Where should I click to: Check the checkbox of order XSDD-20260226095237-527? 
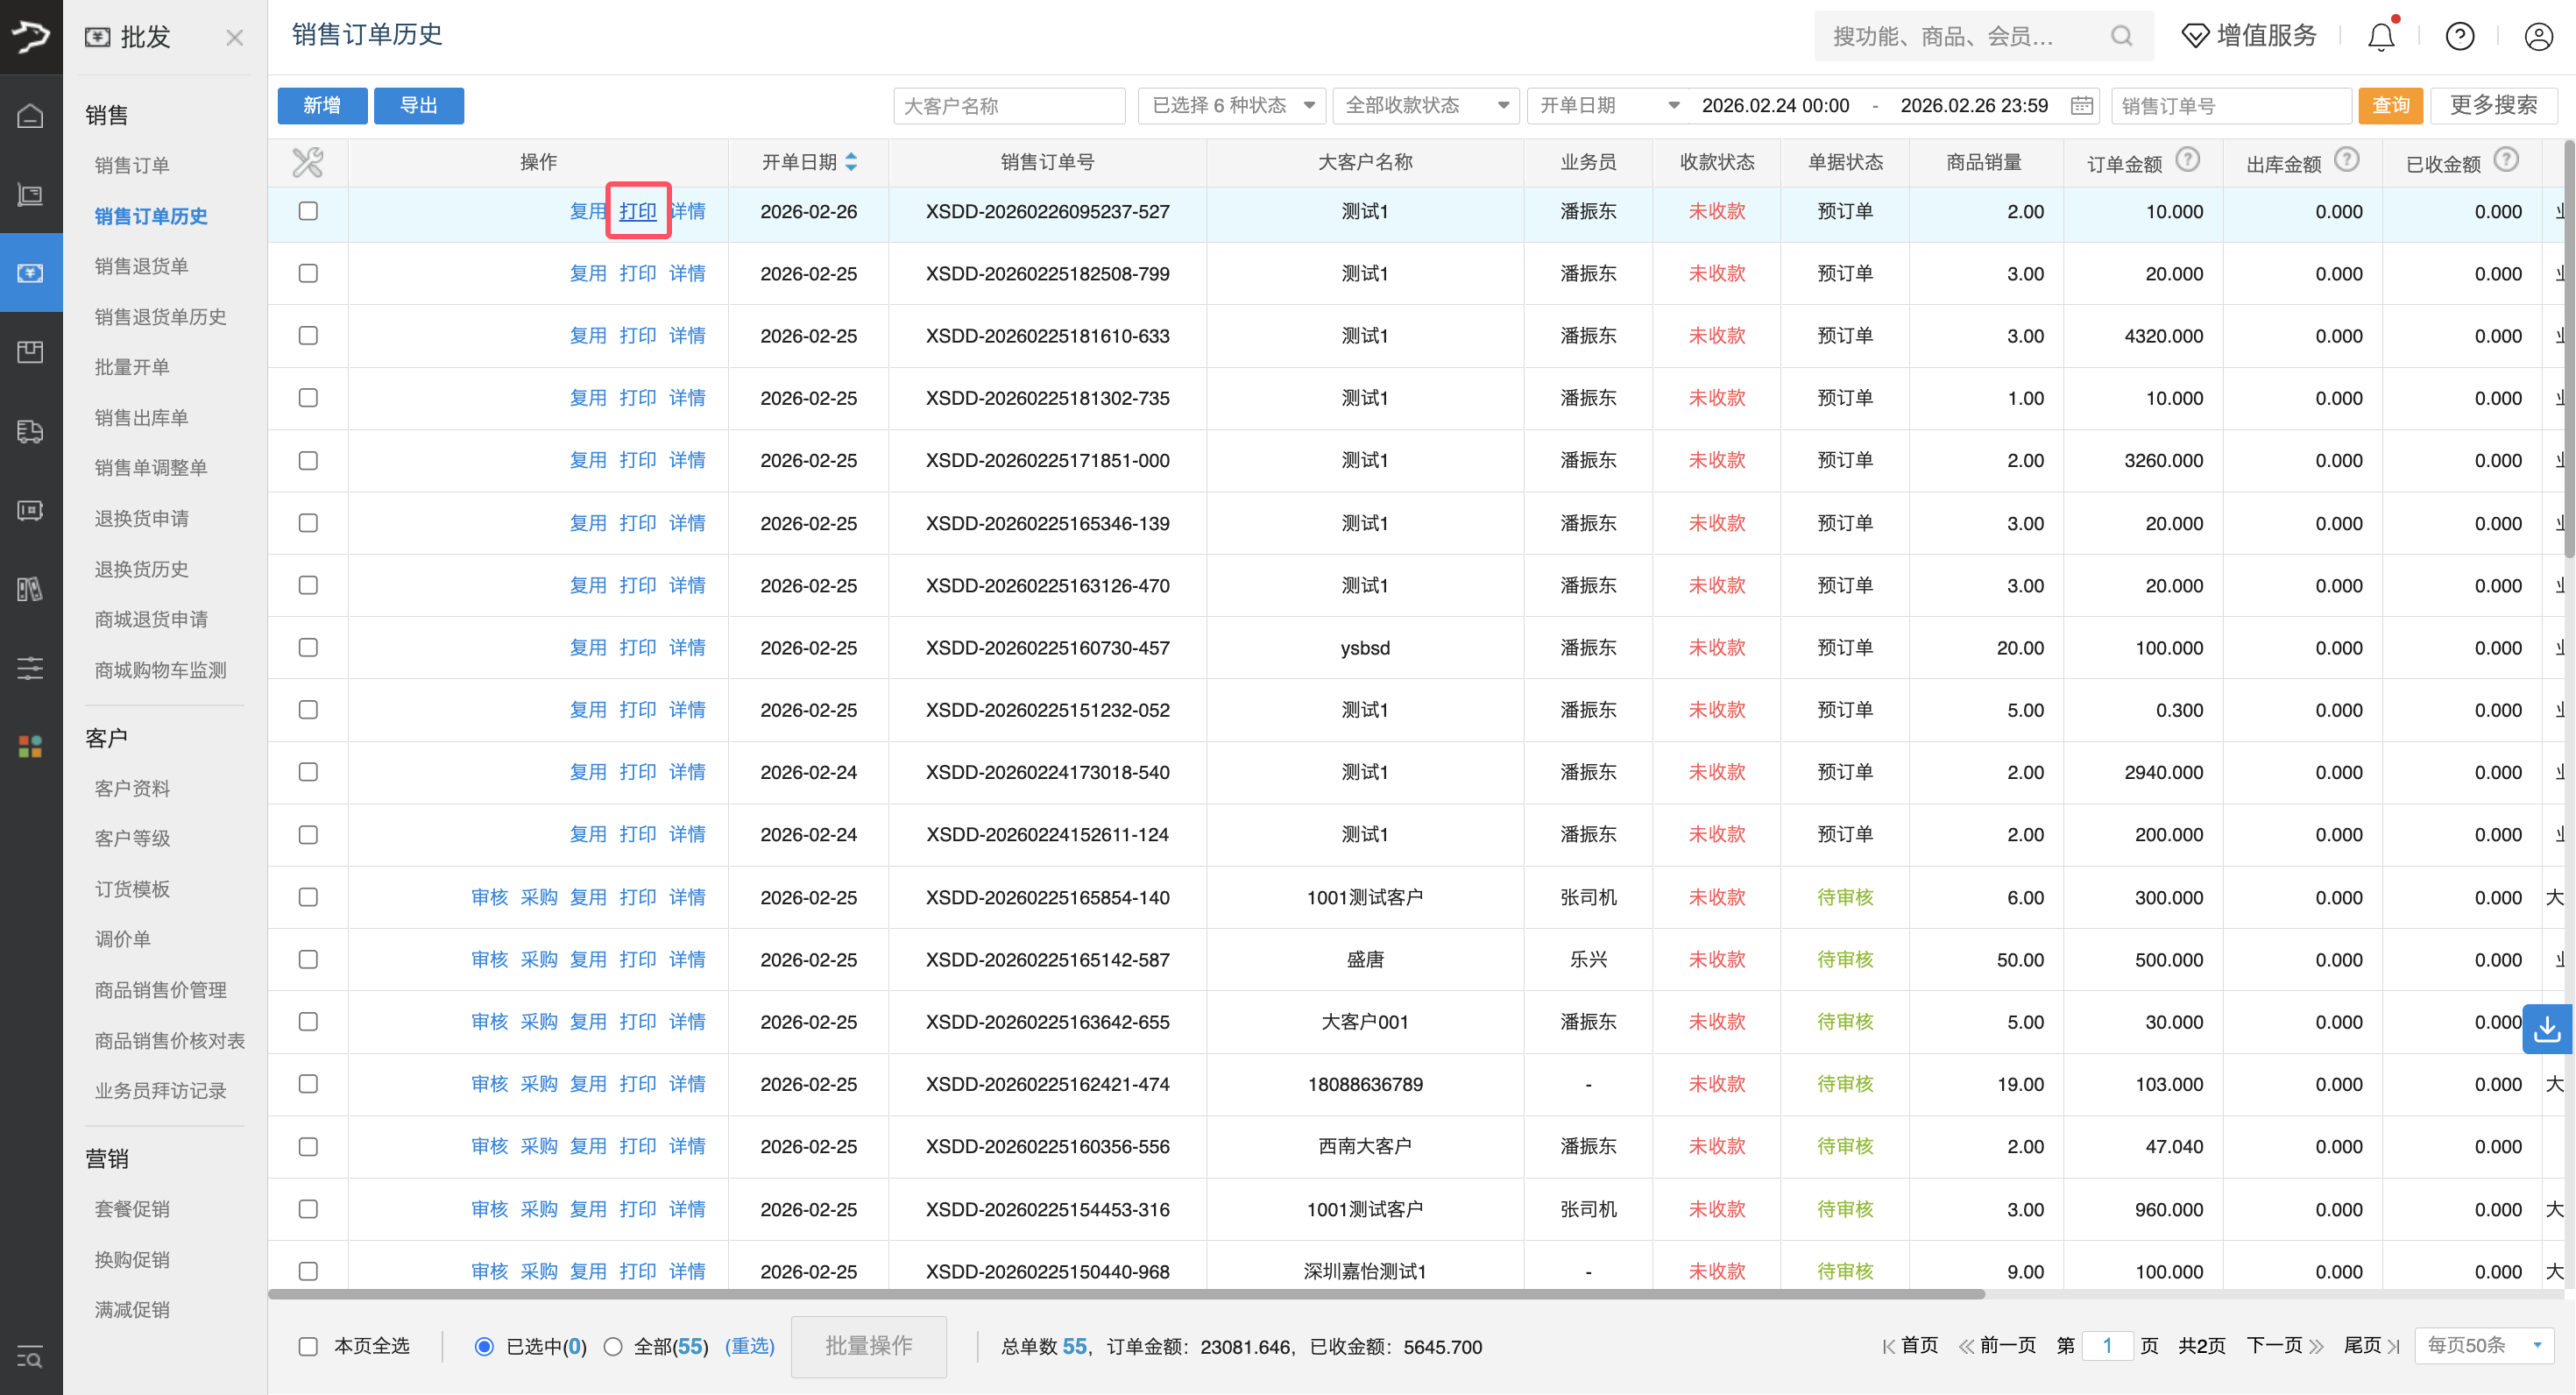(308, 211)
